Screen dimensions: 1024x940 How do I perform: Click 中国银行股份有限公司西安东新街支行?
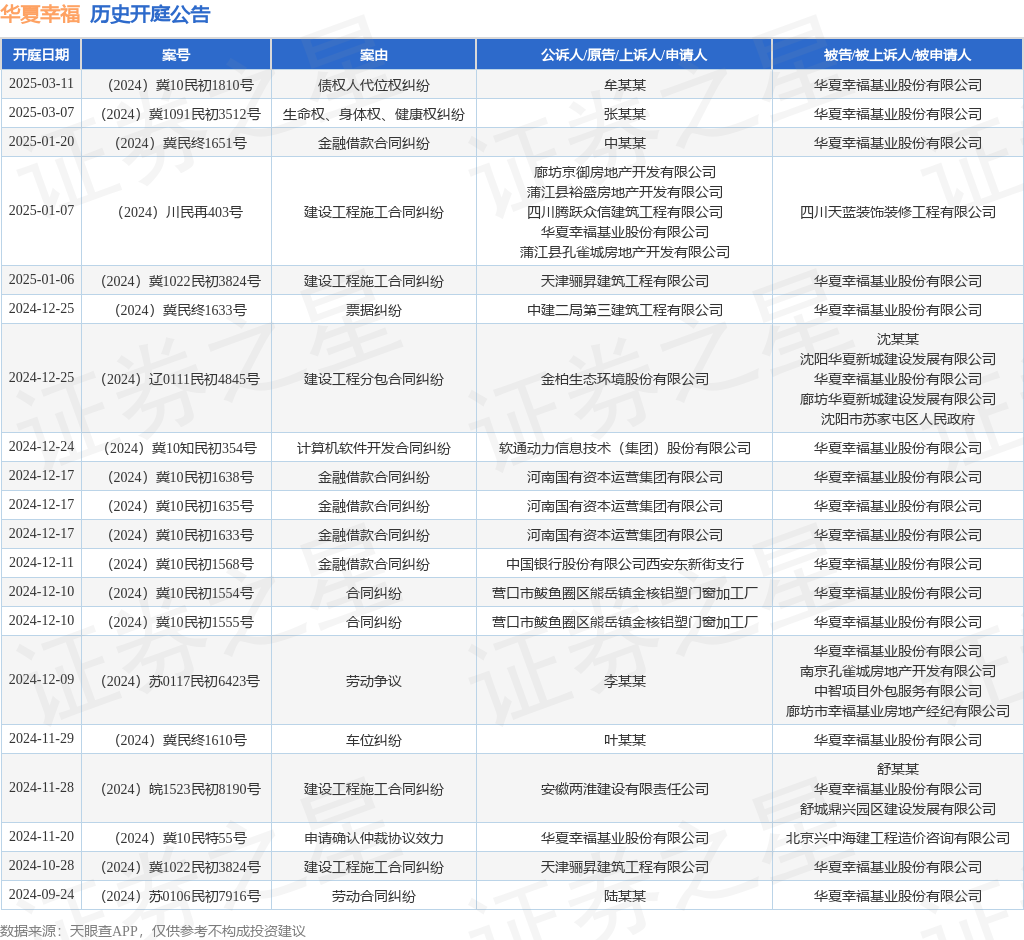(x=624, y=564)
